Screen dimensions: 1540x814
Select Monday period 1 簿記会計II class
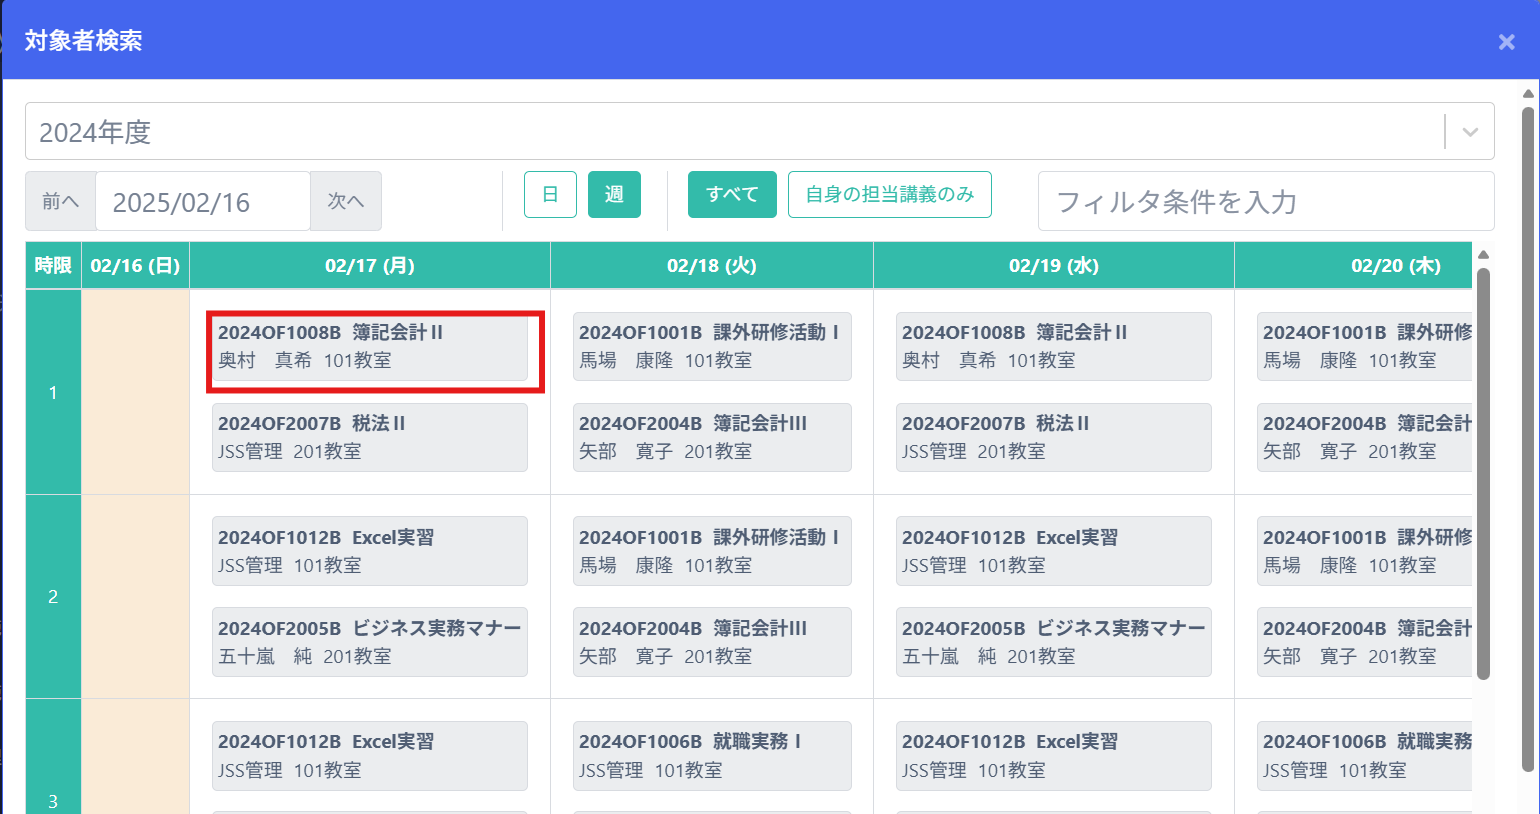point(369,347)
